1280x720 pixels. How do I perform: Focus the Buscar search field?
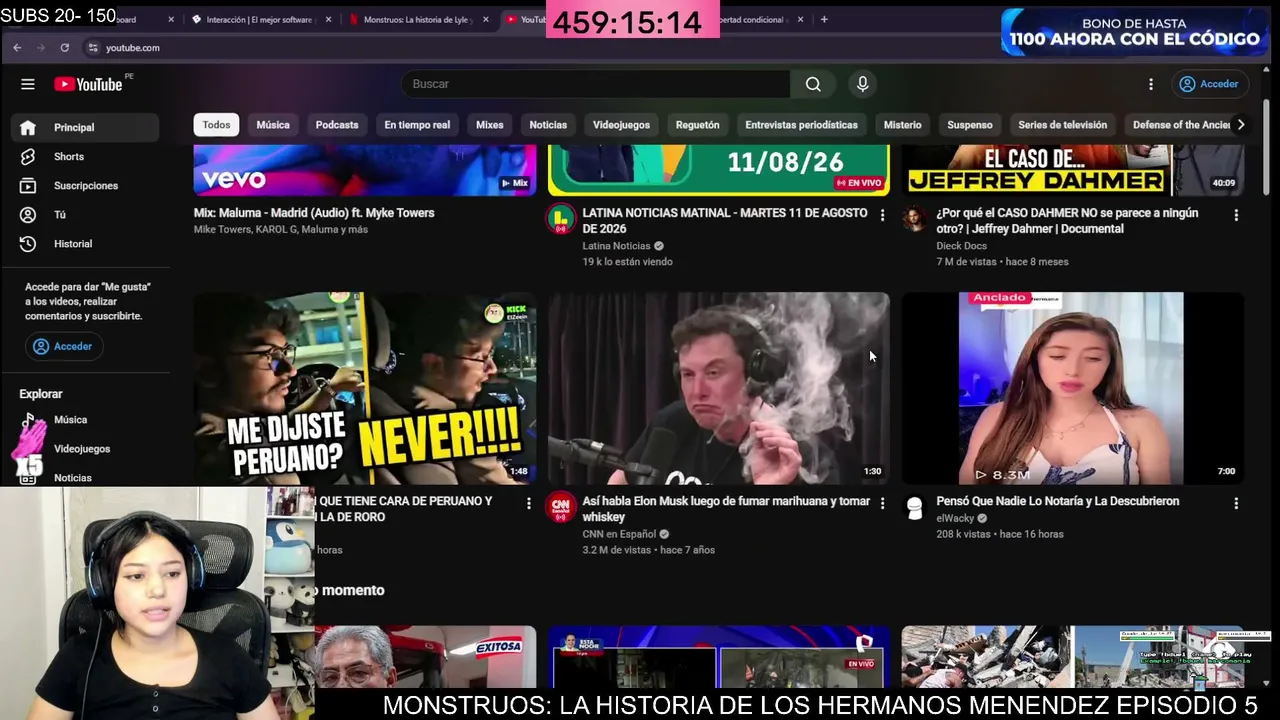[596, 84]
